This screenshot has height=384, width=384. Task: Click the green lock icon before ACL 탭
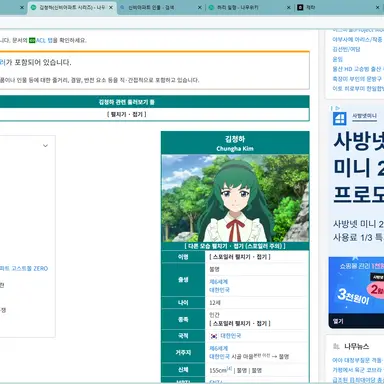(x=32, y=40)
